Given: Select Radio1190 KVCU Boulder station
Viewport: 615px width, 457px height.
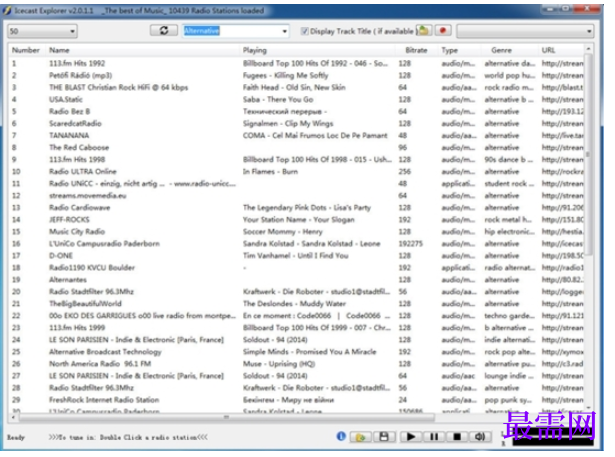Looking at the screenshot, I should (296, 268).
